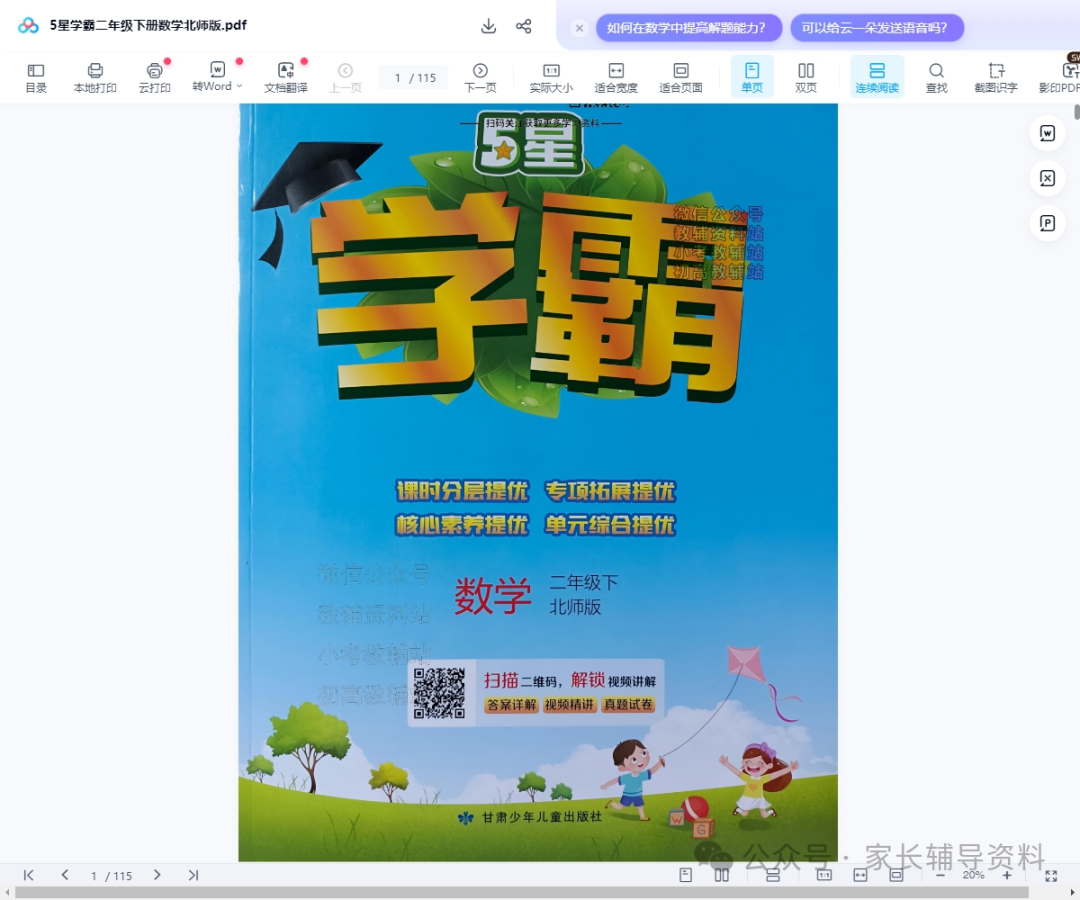Viewport: 1080px width, 900px height.
Task: Click the PDF cover page image
Action: pos(538,482)
